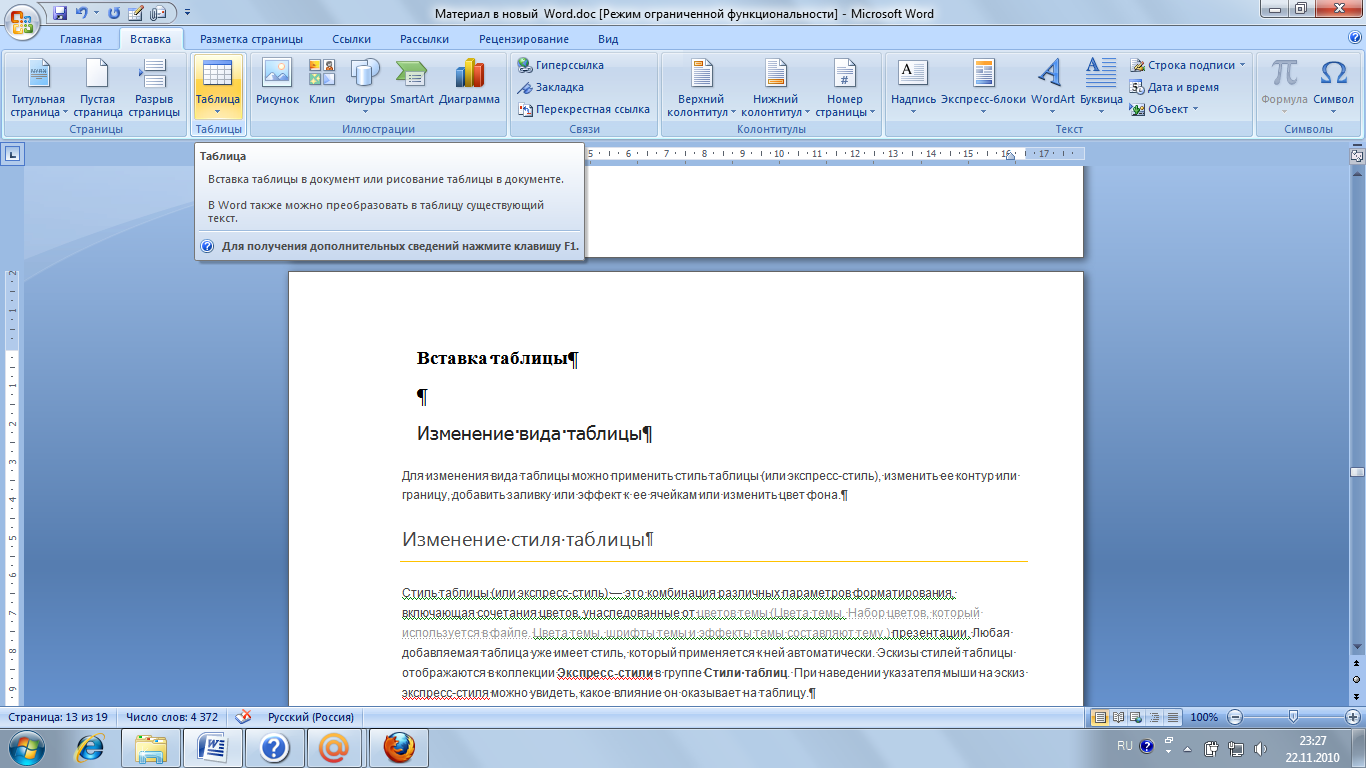The height and width of the screenshot is (768, 1366).
Task: Click the volume icon in system tray
Action: pos(1262,748)
